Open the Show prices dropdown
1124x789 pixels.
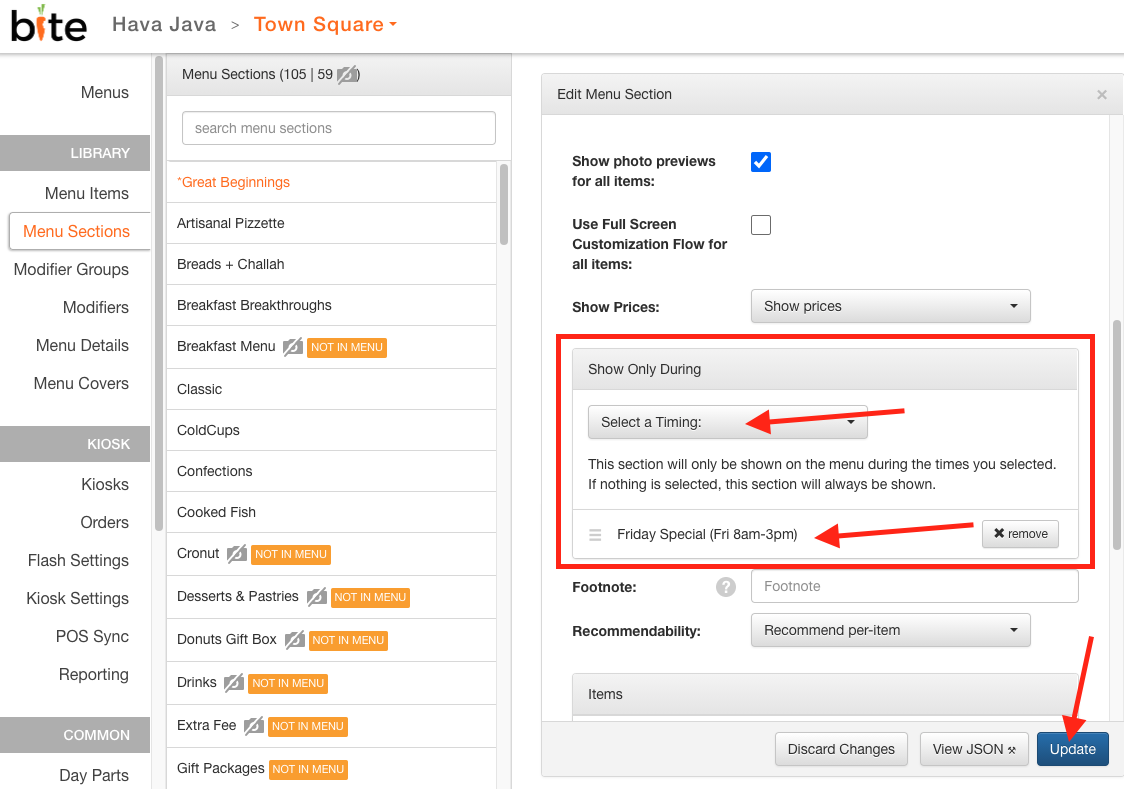coord(890,306)
